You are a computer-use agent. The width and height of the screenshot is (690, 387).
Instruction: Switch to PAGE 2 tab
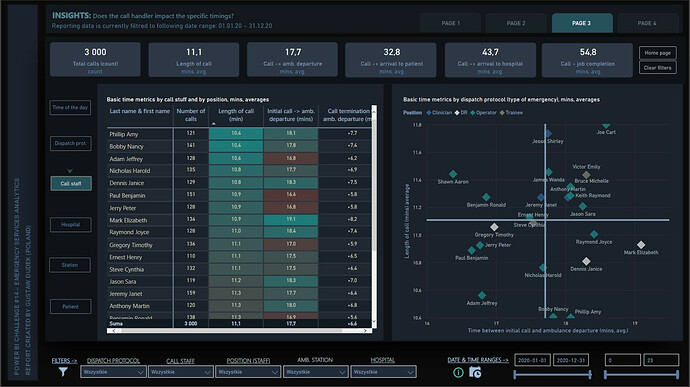coord(516,23)
